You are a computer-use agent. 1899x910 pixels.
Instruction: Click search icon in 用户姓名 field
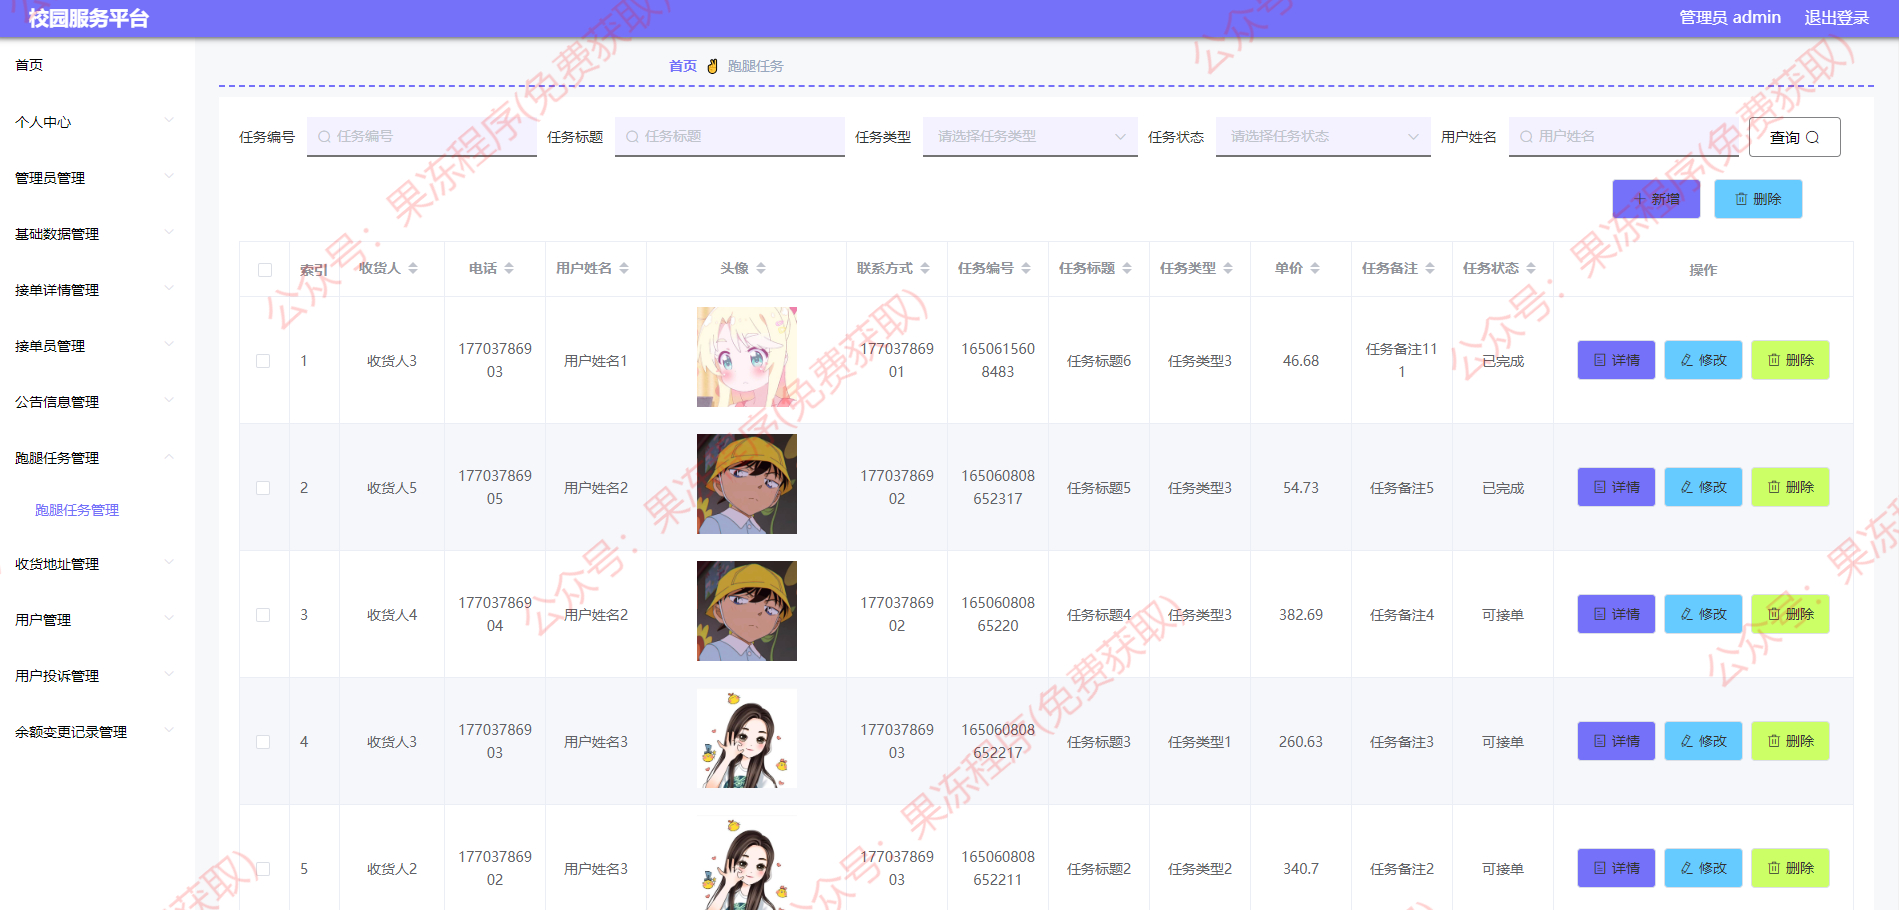[x=1526, y=137]
